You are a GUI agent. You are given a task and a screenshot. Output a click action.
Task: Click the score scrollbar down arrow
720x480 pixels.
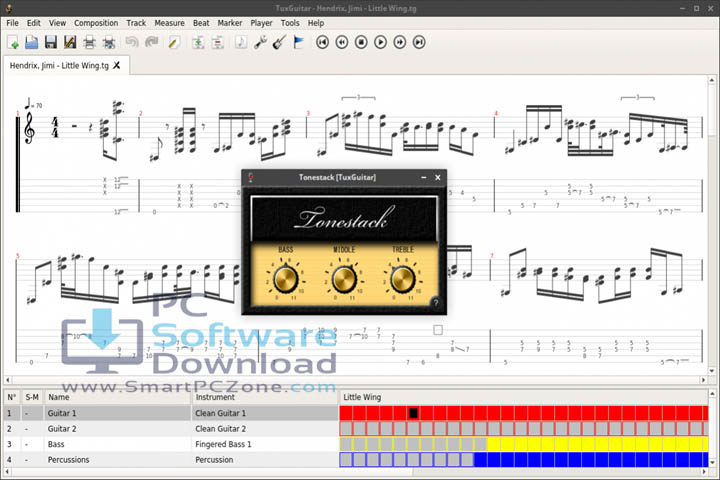712,371
